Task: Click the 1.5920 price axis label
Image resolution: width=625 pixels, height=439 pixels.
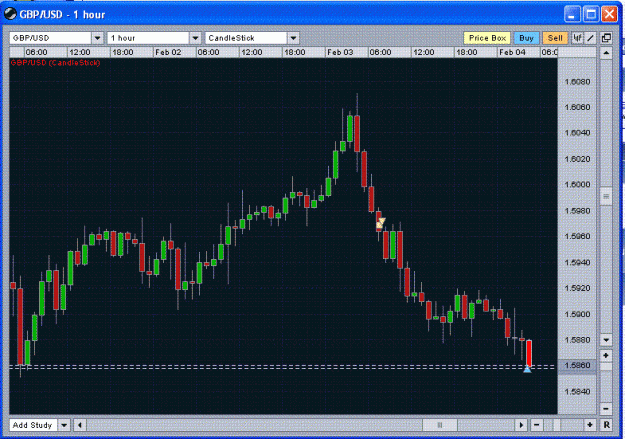Action: click(x=577, y=288)
